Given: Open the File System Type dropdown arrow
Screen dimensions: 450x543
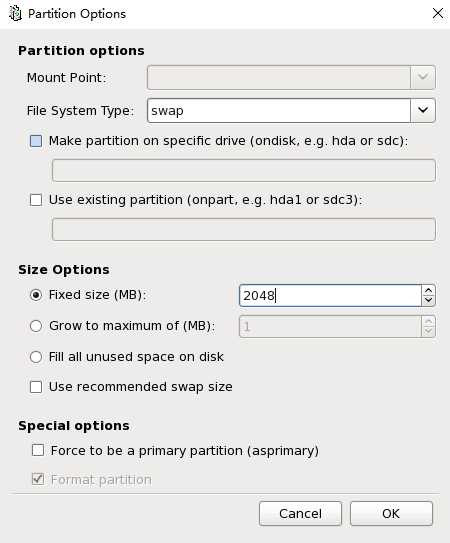Looking at the screenshot, I should point(423,110).
